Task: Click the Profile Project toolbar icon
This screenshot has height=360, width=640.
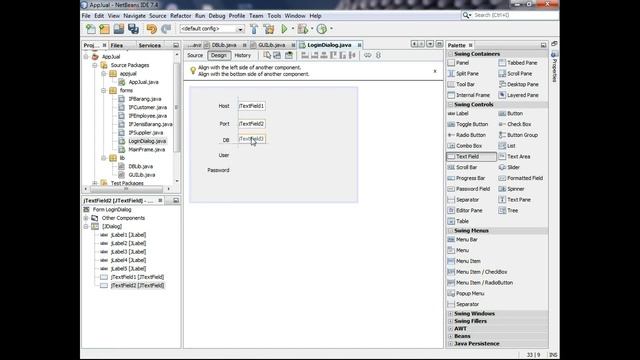Action: (x=322, y=29)
